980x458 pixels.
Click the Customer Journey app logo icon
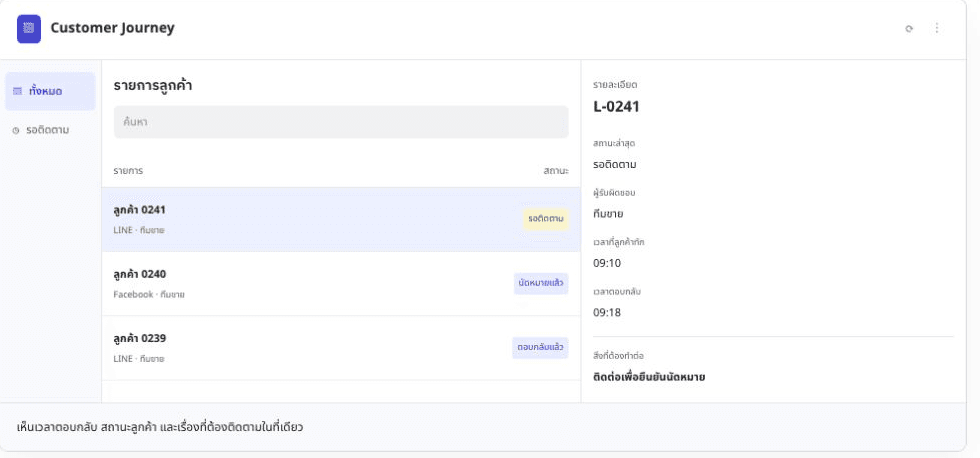point(29,29)
